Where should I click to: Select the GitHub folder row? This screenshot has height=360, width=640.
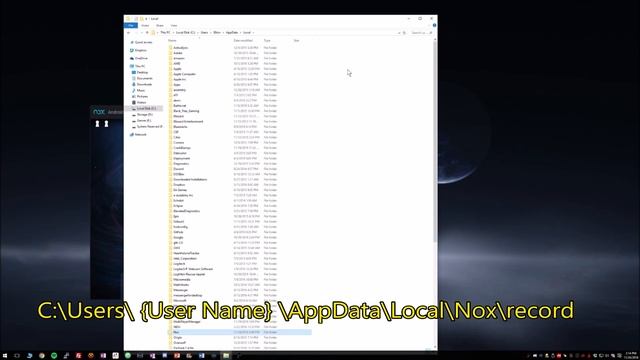click(x=240, y=232)
